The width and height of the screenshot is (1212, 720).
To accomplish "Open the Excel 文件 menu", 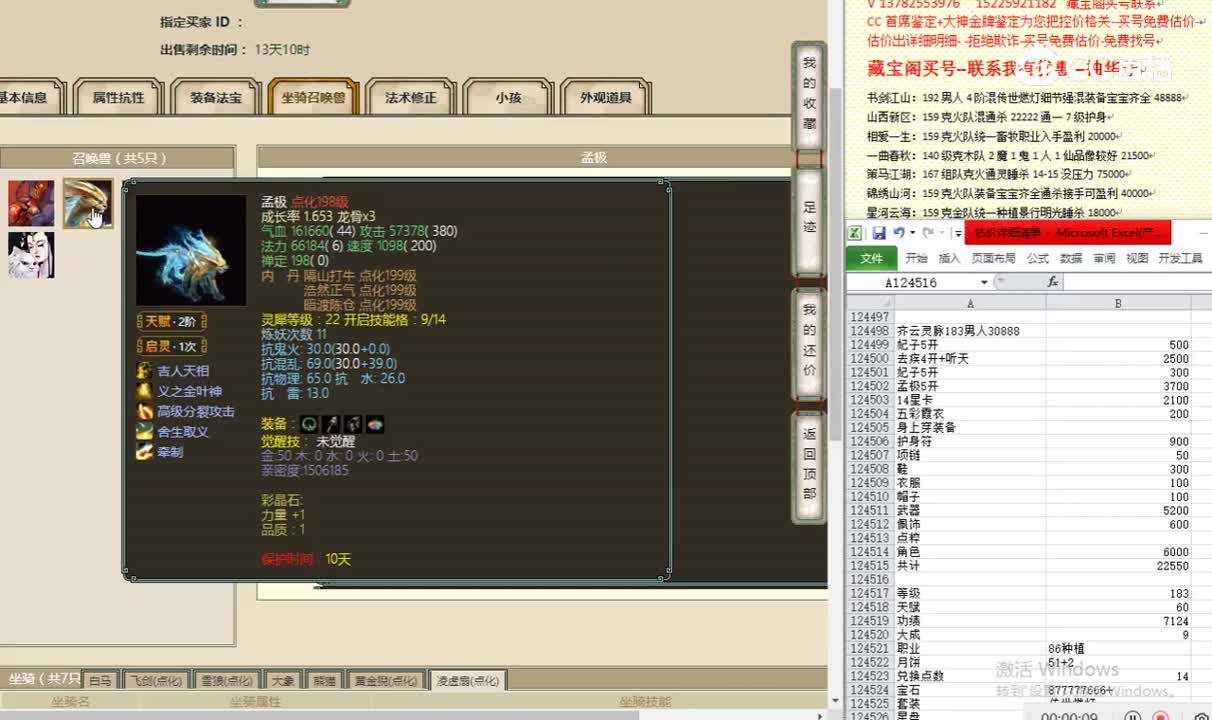I will (x=871, y=258).
